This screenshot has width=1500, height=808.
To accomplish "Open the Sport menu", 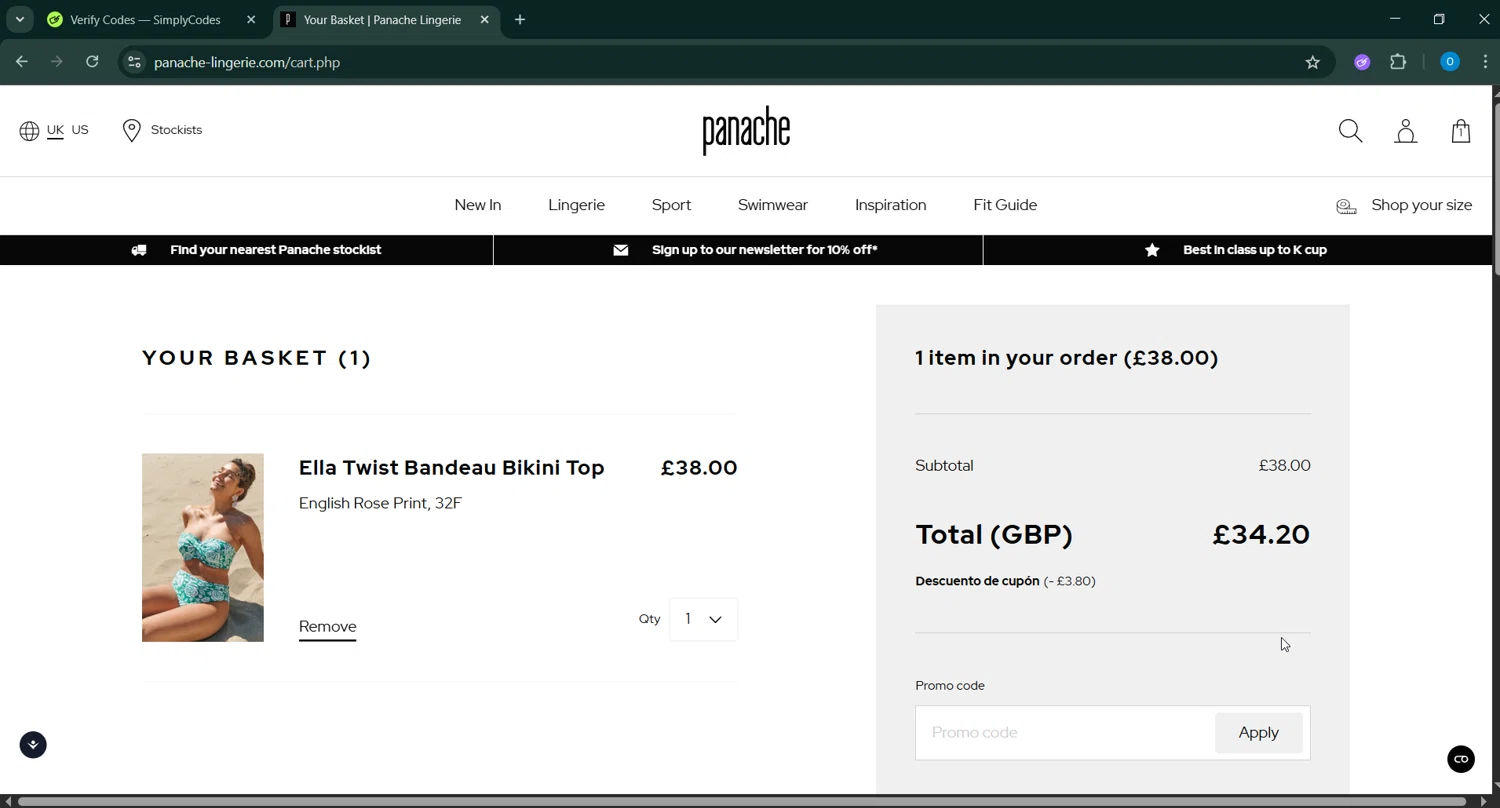I will pos(671,205).
